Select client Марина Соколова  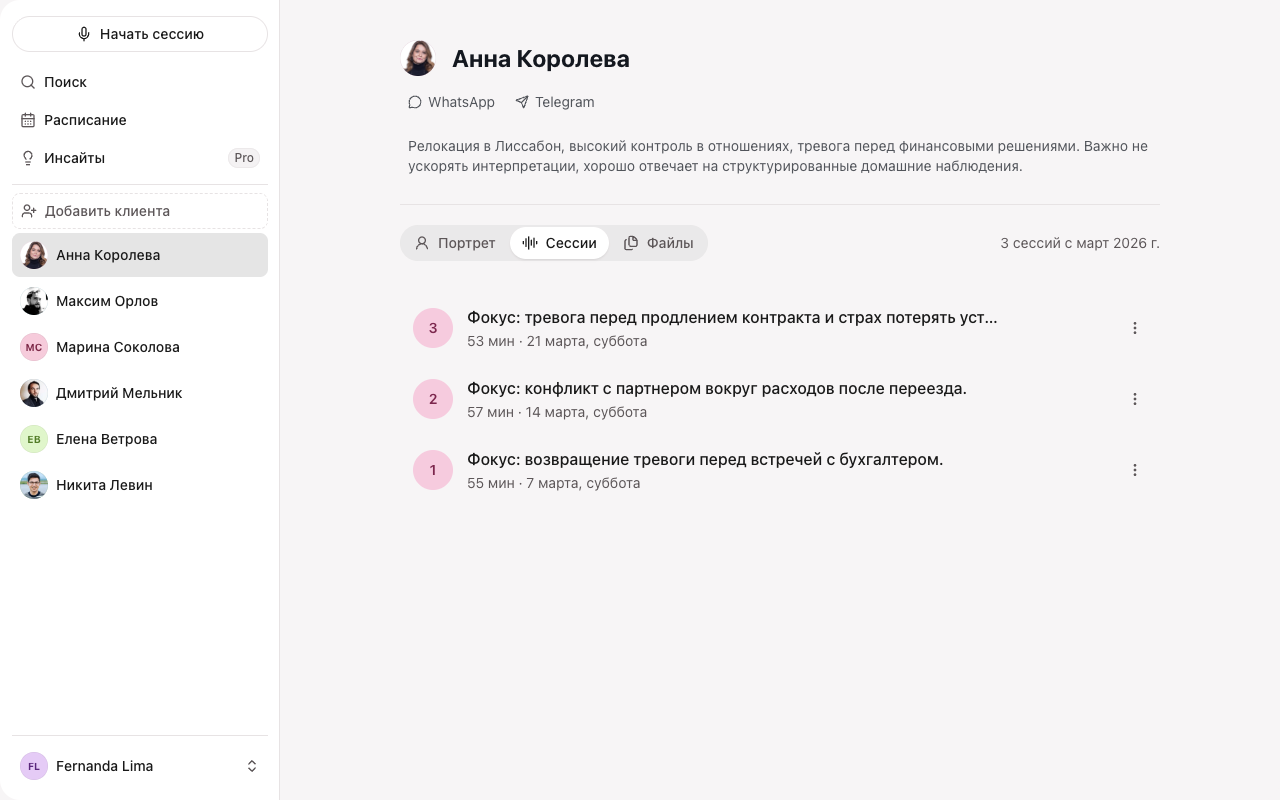140,347
